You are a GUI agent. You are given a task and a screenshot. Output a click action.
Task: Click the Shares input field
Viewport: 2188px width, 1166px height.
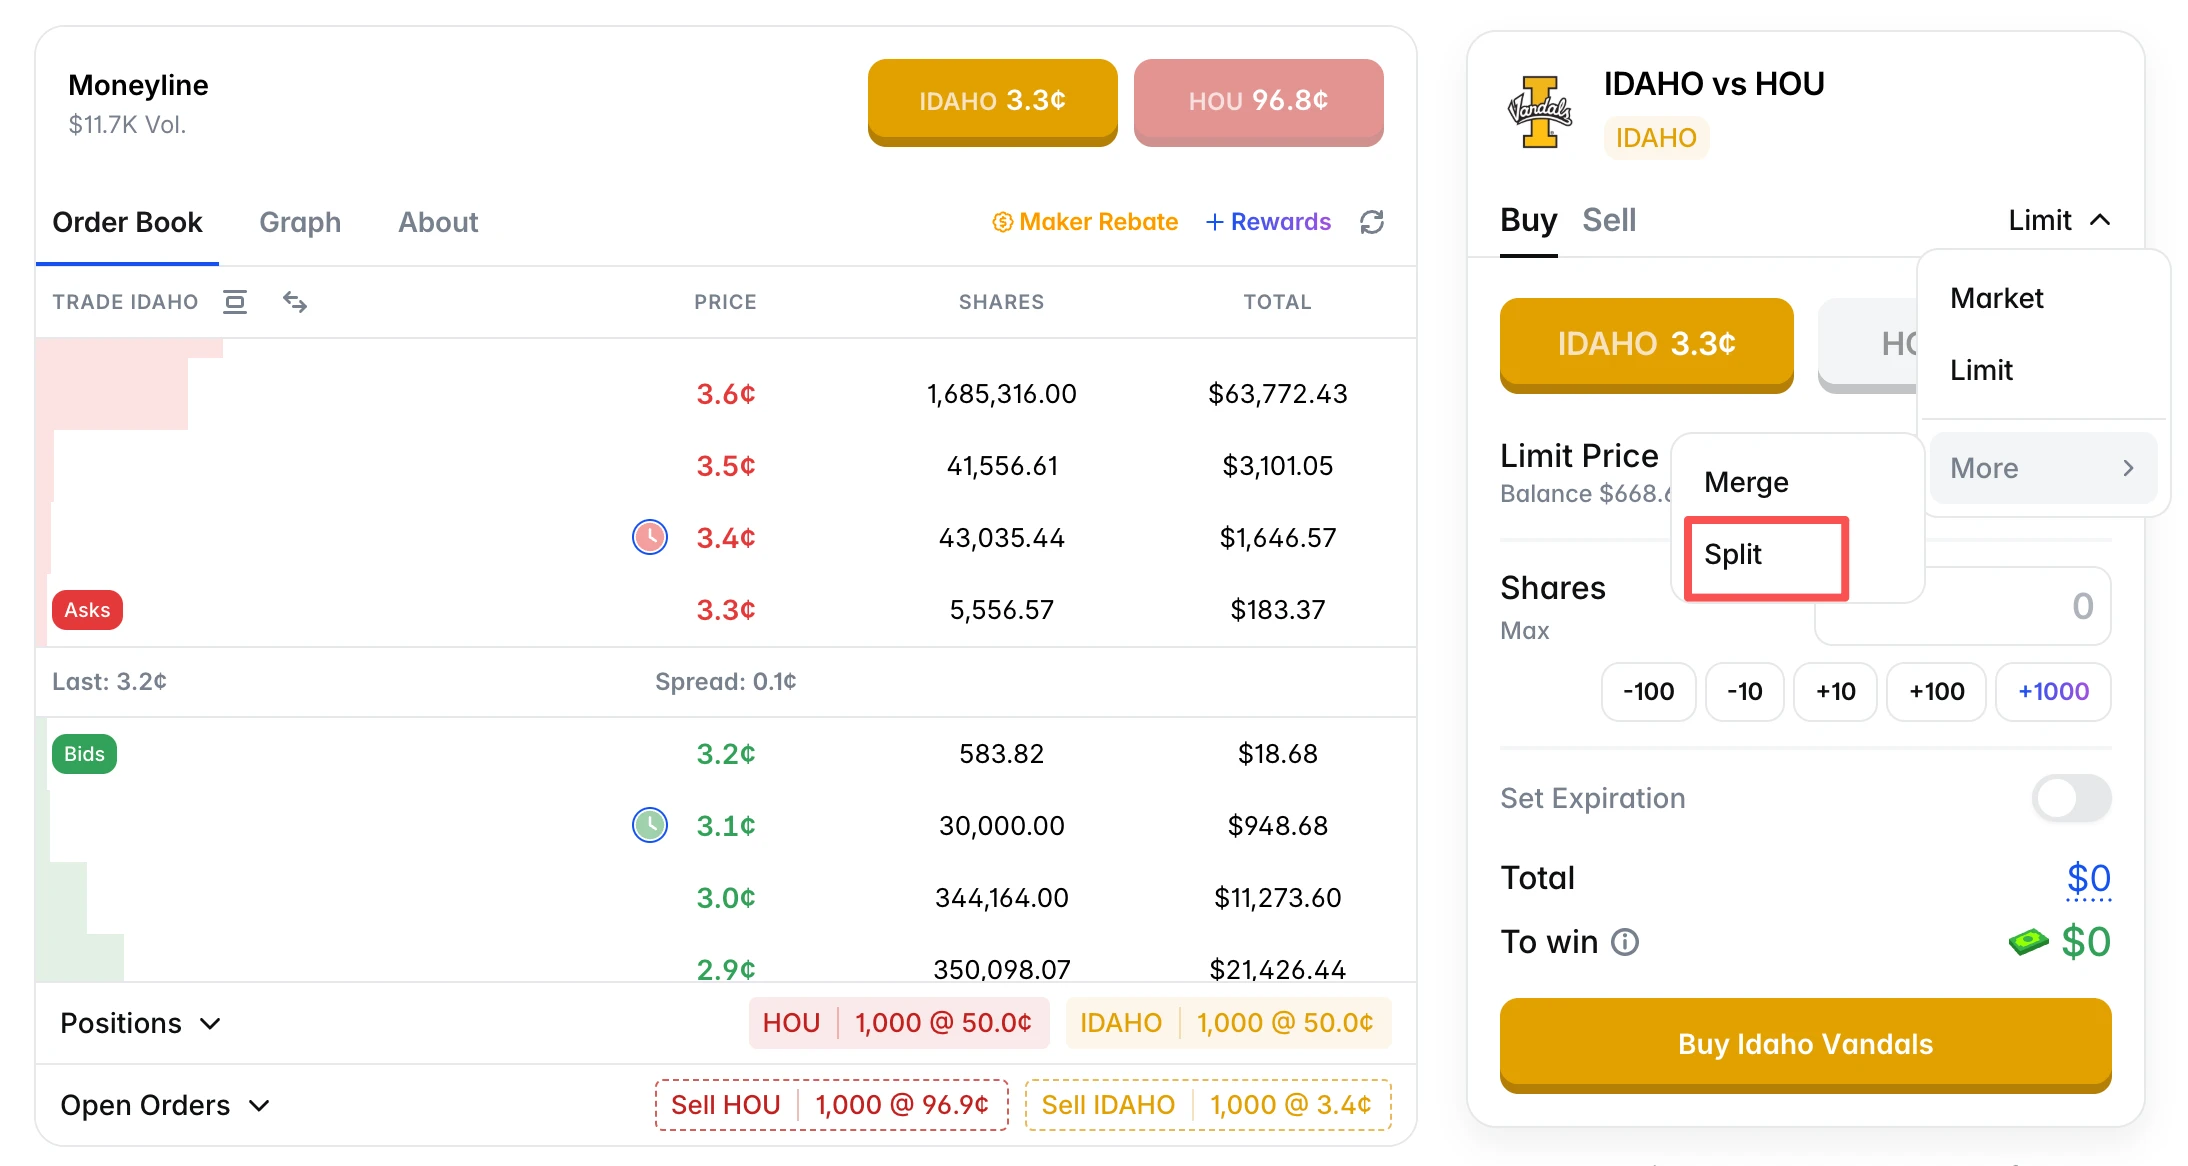[x=1960, y=606]
